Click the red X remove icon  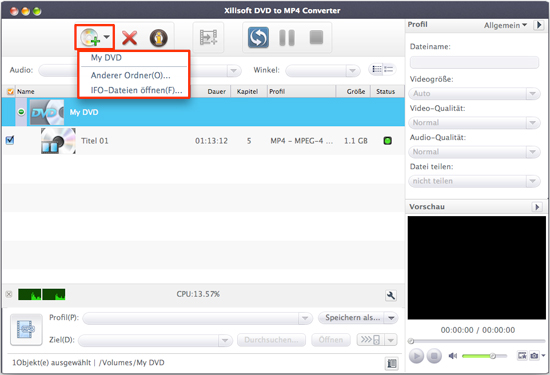point(129,38)
